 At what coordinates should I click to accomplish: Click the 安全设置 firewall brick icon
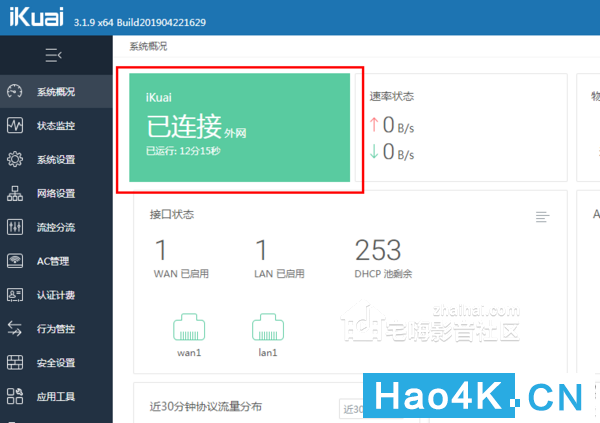point(15,363)
